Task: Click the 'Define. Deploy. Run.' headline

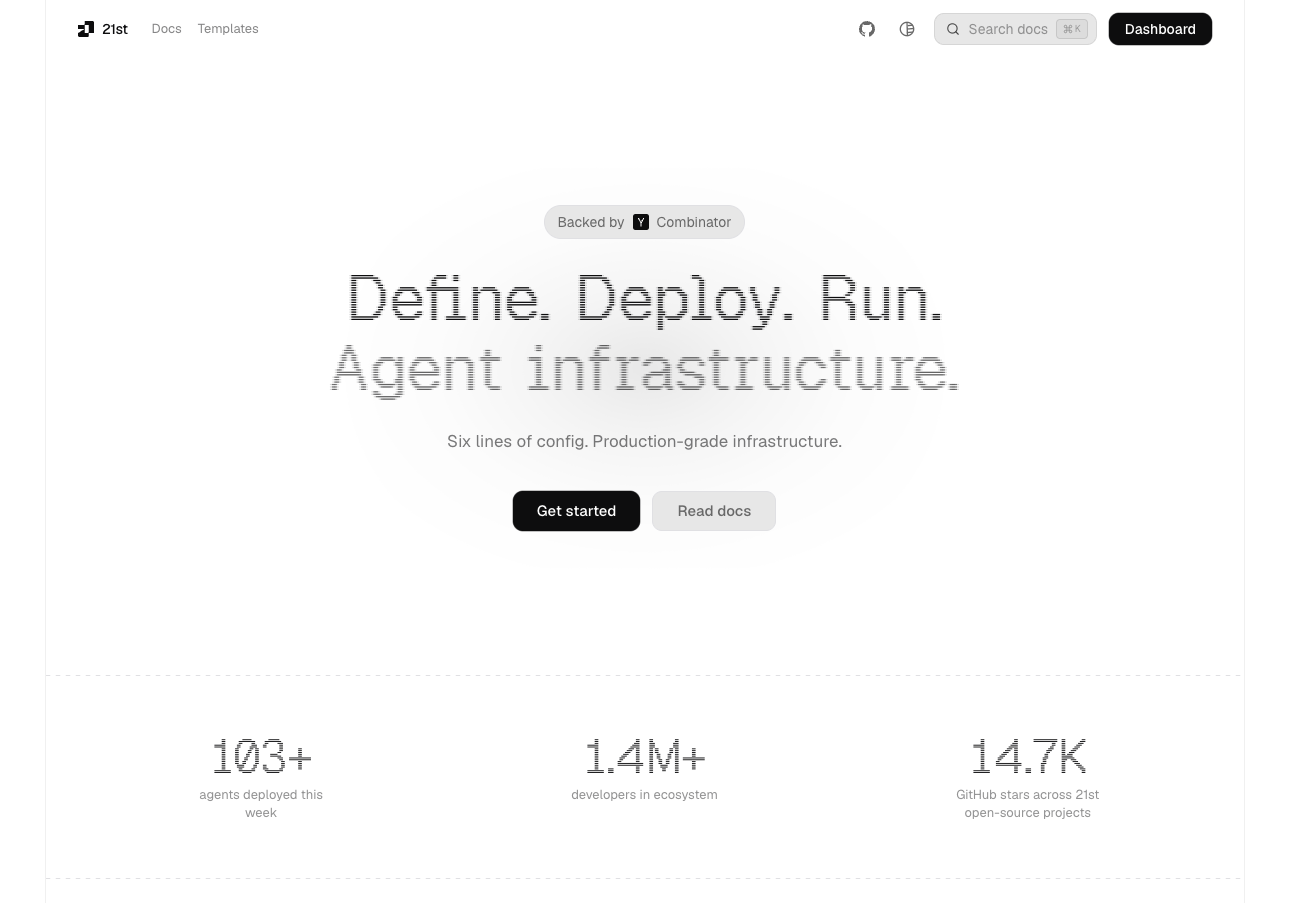Action: tap(645, 298)
